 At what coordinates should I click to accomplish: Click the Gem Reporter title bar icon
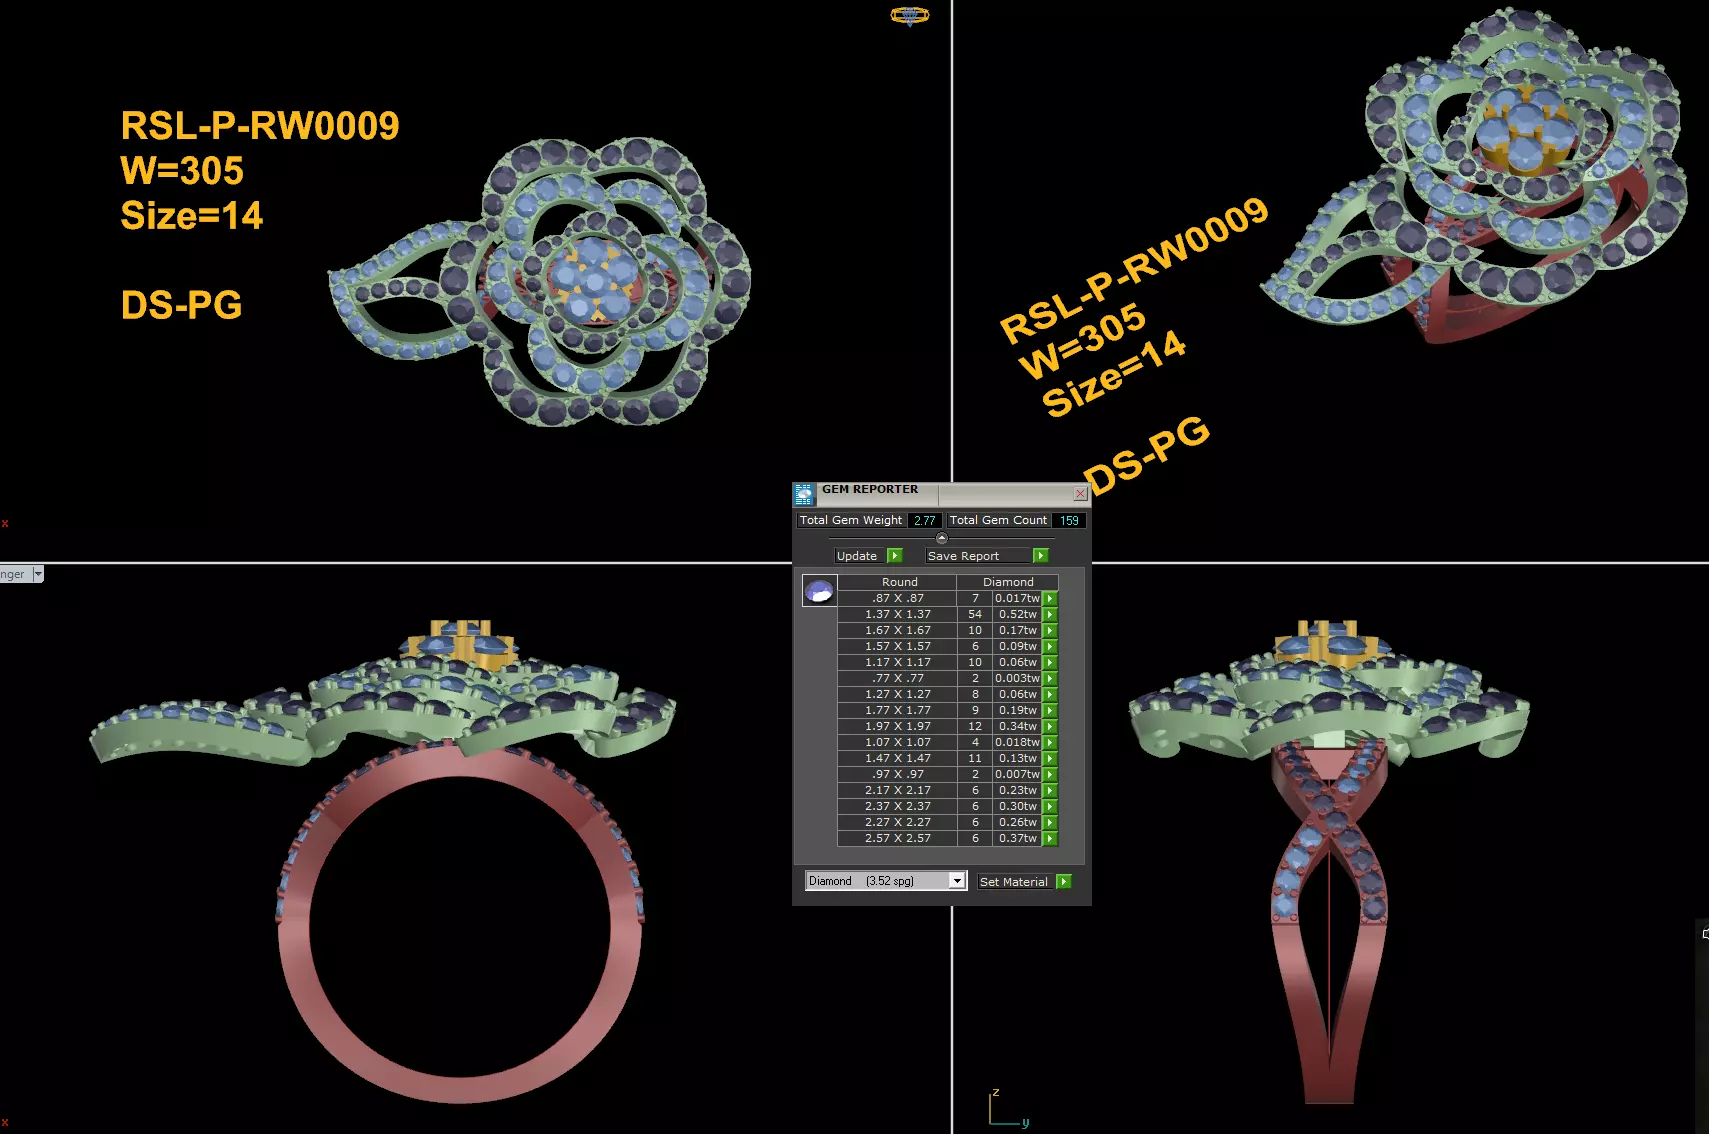click(804, 494)
